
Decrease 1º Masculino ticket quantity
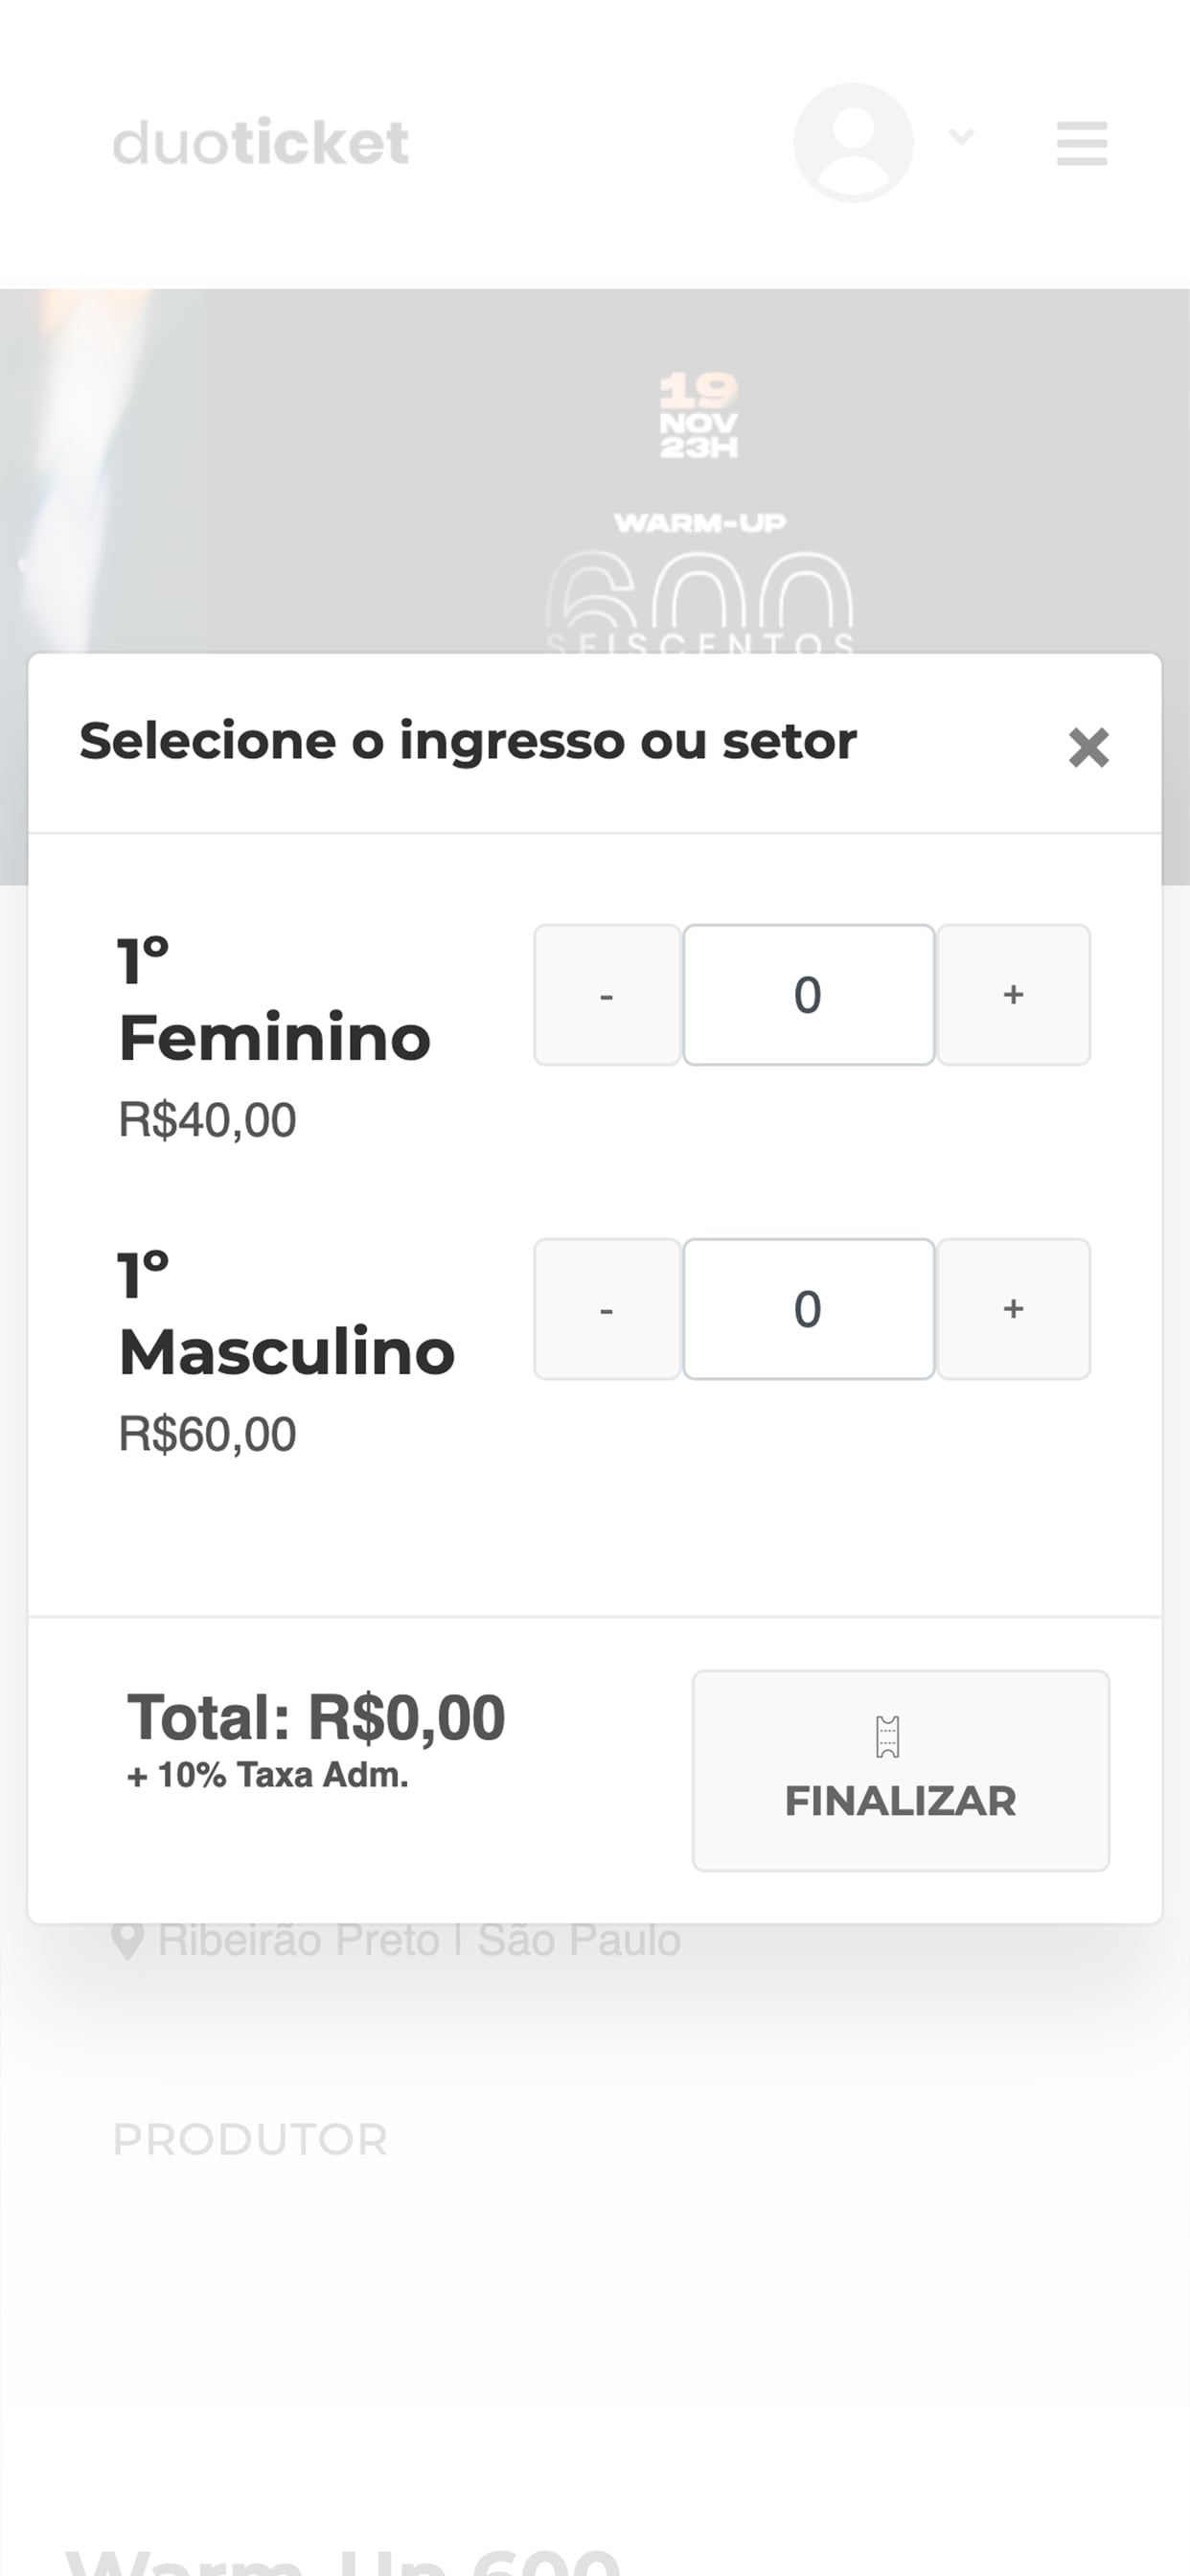click(607, 1309)
